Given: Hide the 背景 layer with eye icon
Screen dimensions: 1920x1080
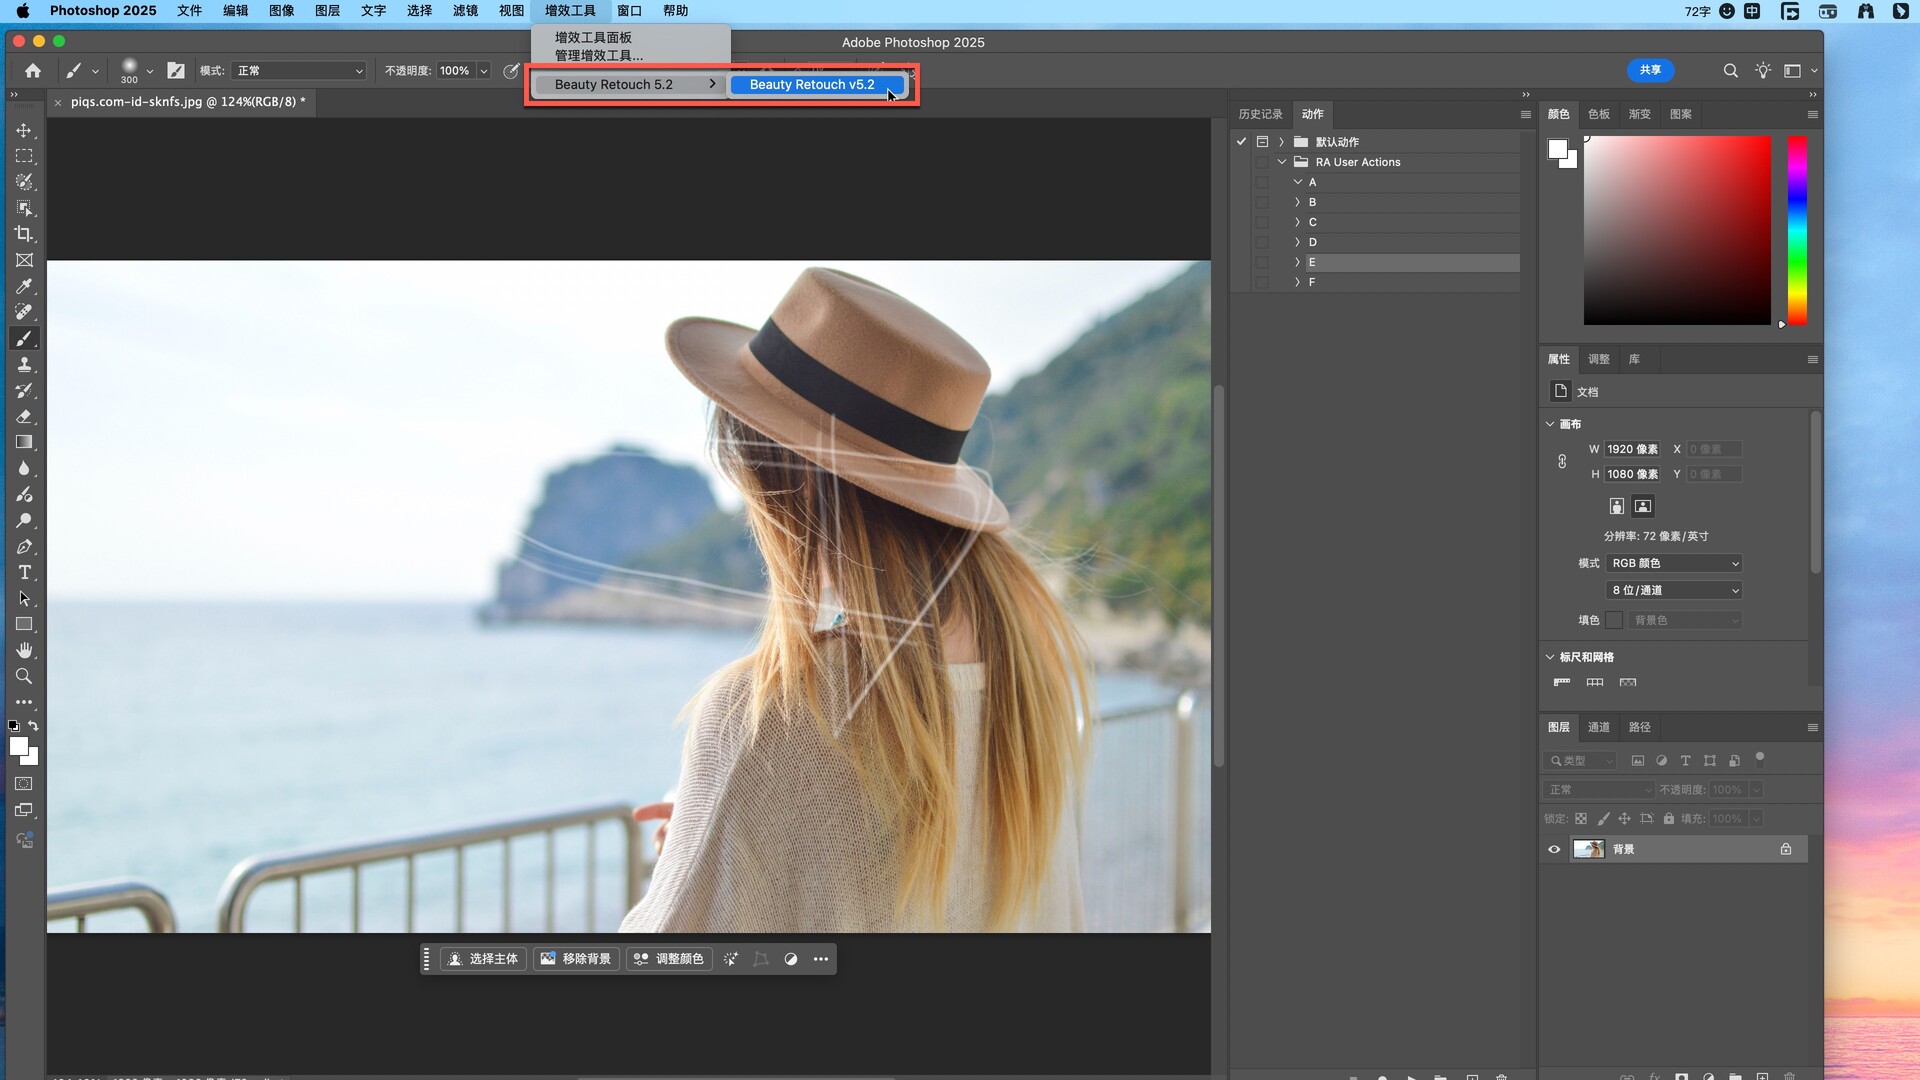Looking at the screenshot, I should (x=1554, y=849).
